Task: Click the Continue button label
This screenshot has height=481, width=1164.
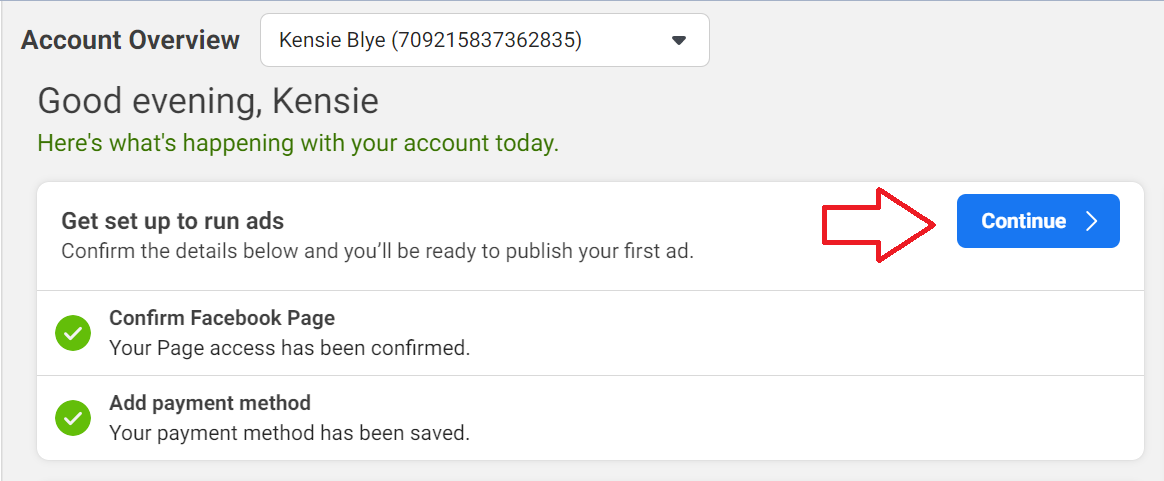Action: 1024,221
